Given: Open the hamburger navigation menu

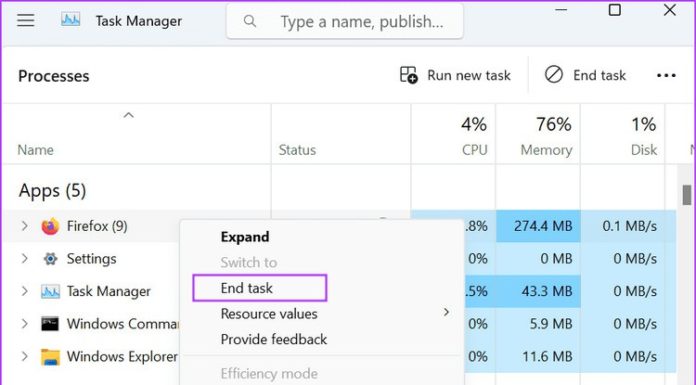Looking at the screenshot, I should click(26, 20).
